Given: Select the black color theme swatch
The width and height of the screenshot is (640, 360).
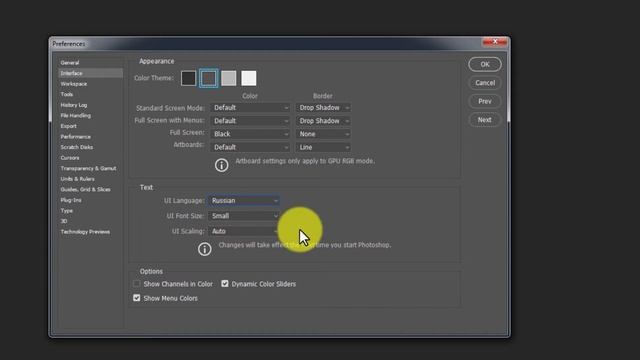Looking at the screenshot, I should coord(189,78).
